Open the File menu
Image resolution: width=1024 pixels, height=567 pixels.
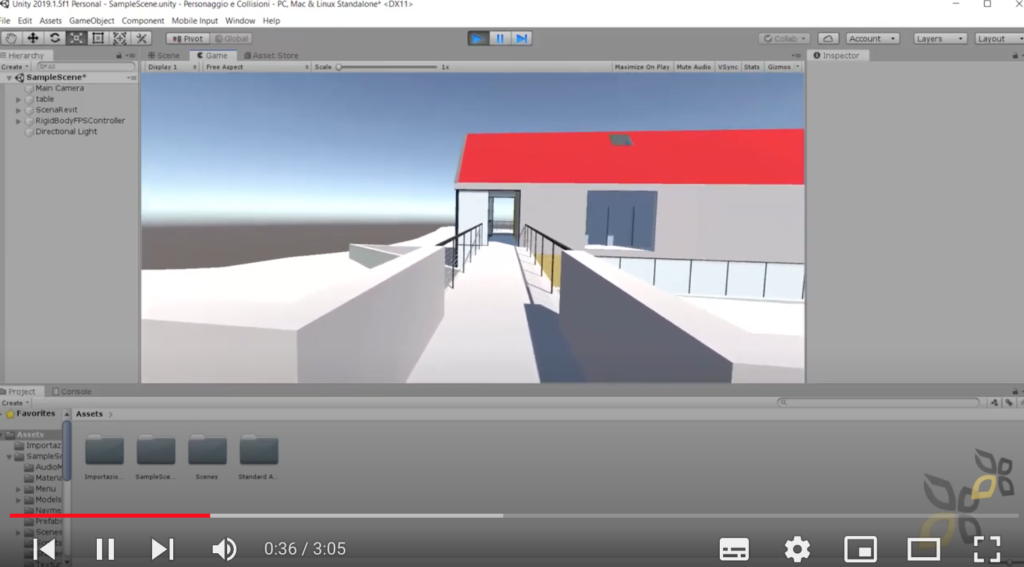coord(5,21)
